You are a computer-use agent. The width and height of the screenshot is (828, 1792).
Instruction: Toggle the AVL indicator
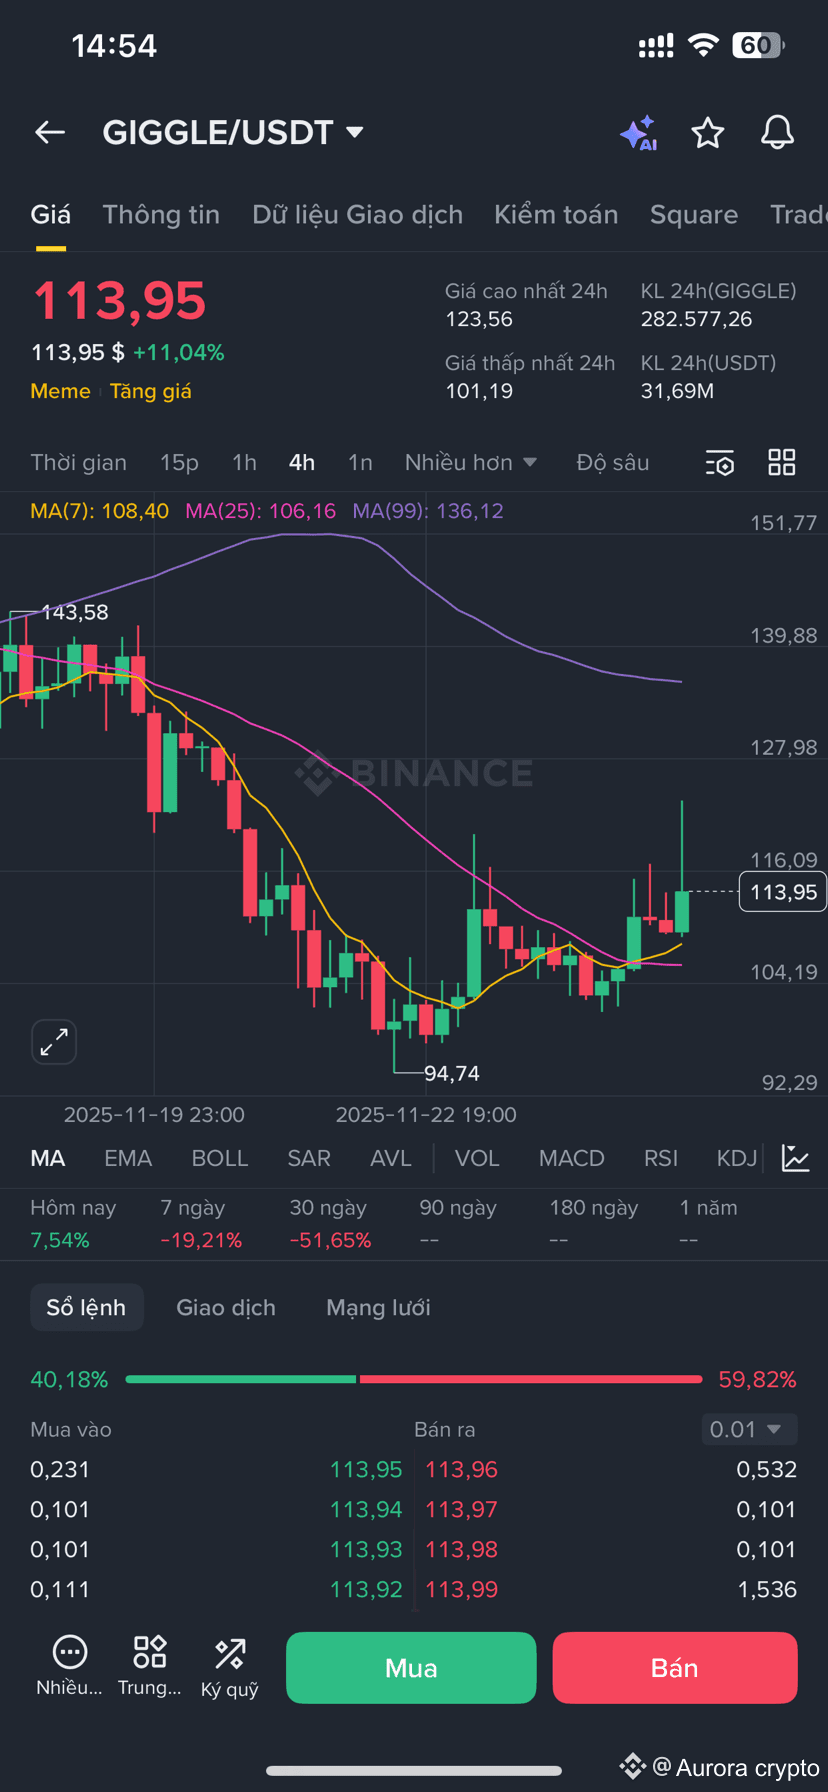pyautogui.click(x=391, y=1158)
